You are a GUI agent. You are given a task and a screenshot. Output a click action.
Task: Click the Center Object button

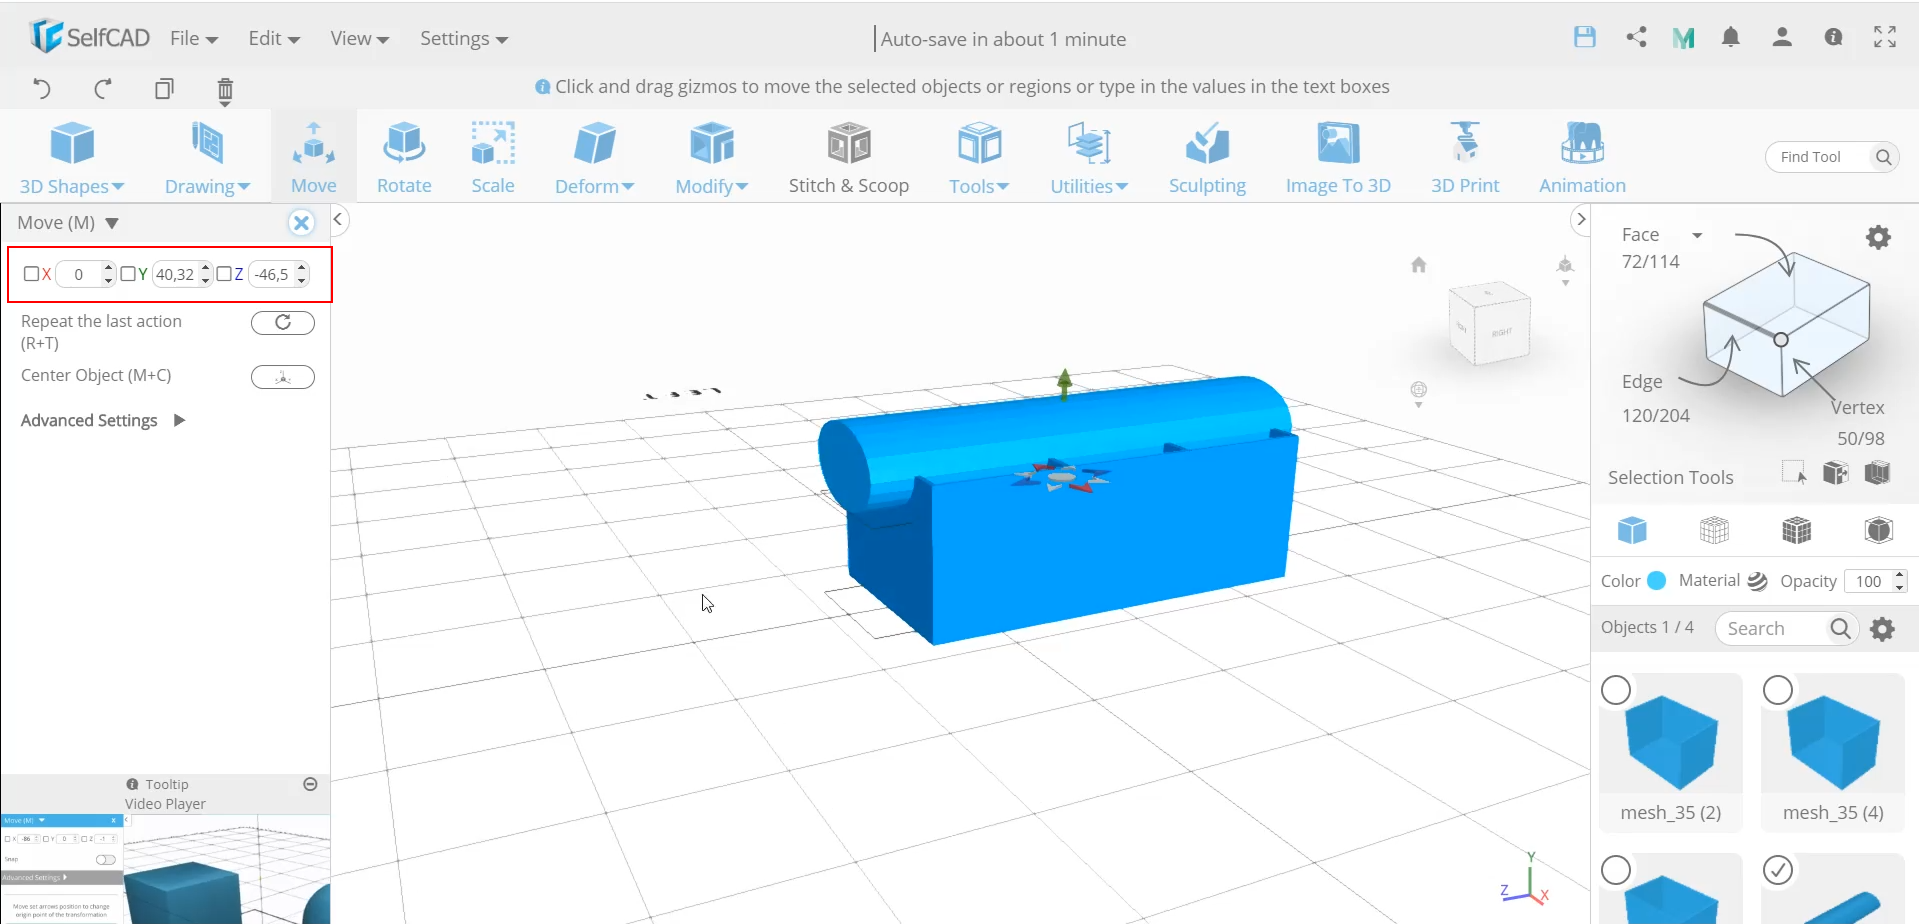coord(282,377)
